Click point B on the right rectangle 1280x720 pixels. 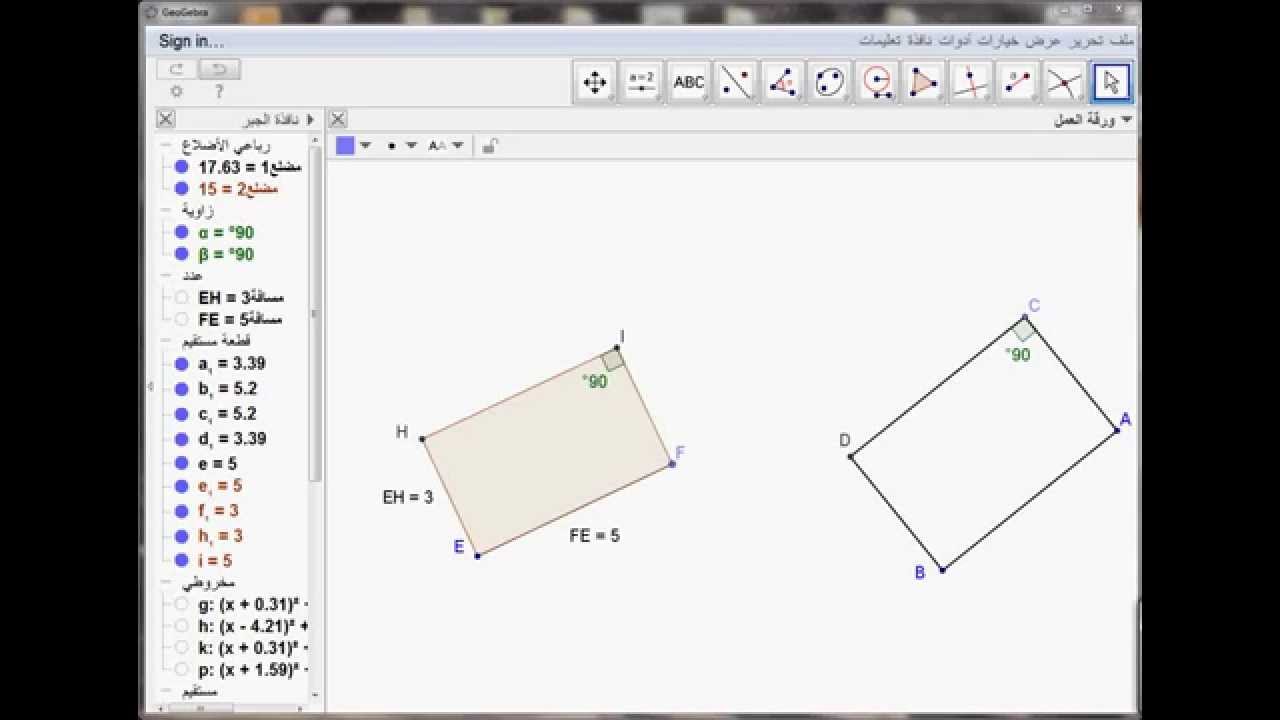click(942, 570)
